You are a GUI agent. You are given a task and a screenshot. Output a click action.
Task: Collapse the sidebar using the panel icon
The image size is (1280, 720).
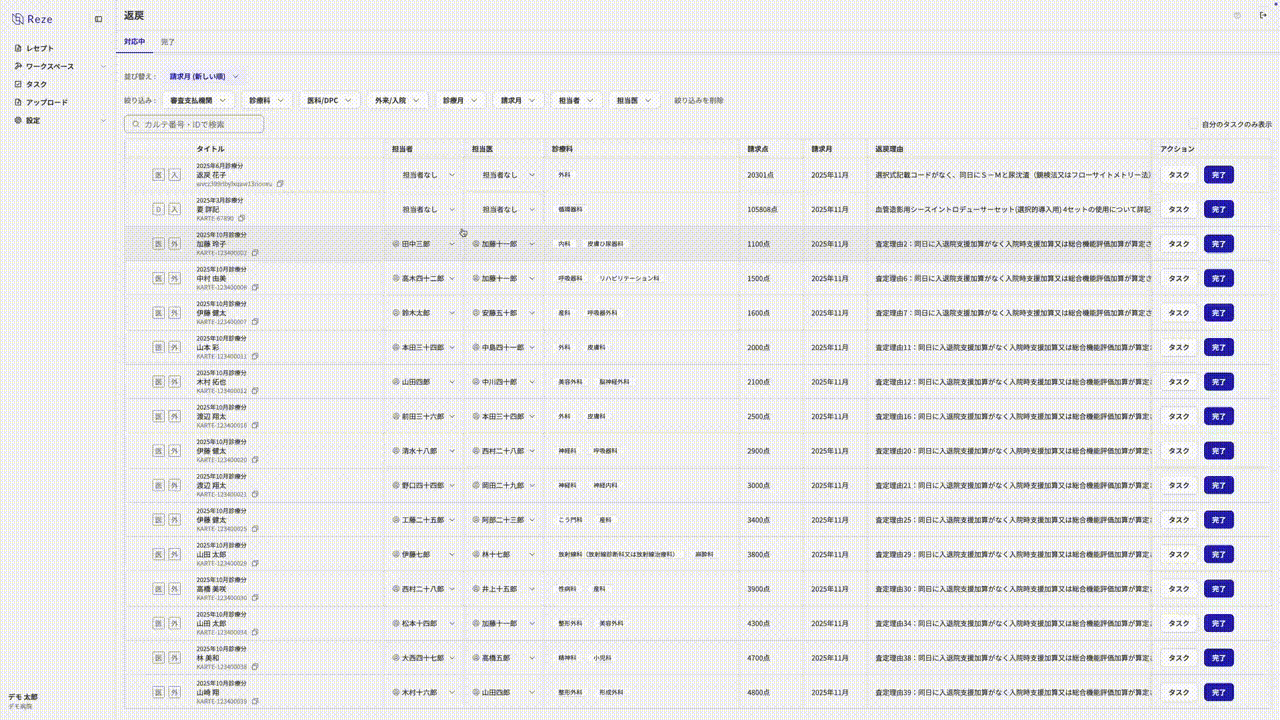tap(98, 19)
